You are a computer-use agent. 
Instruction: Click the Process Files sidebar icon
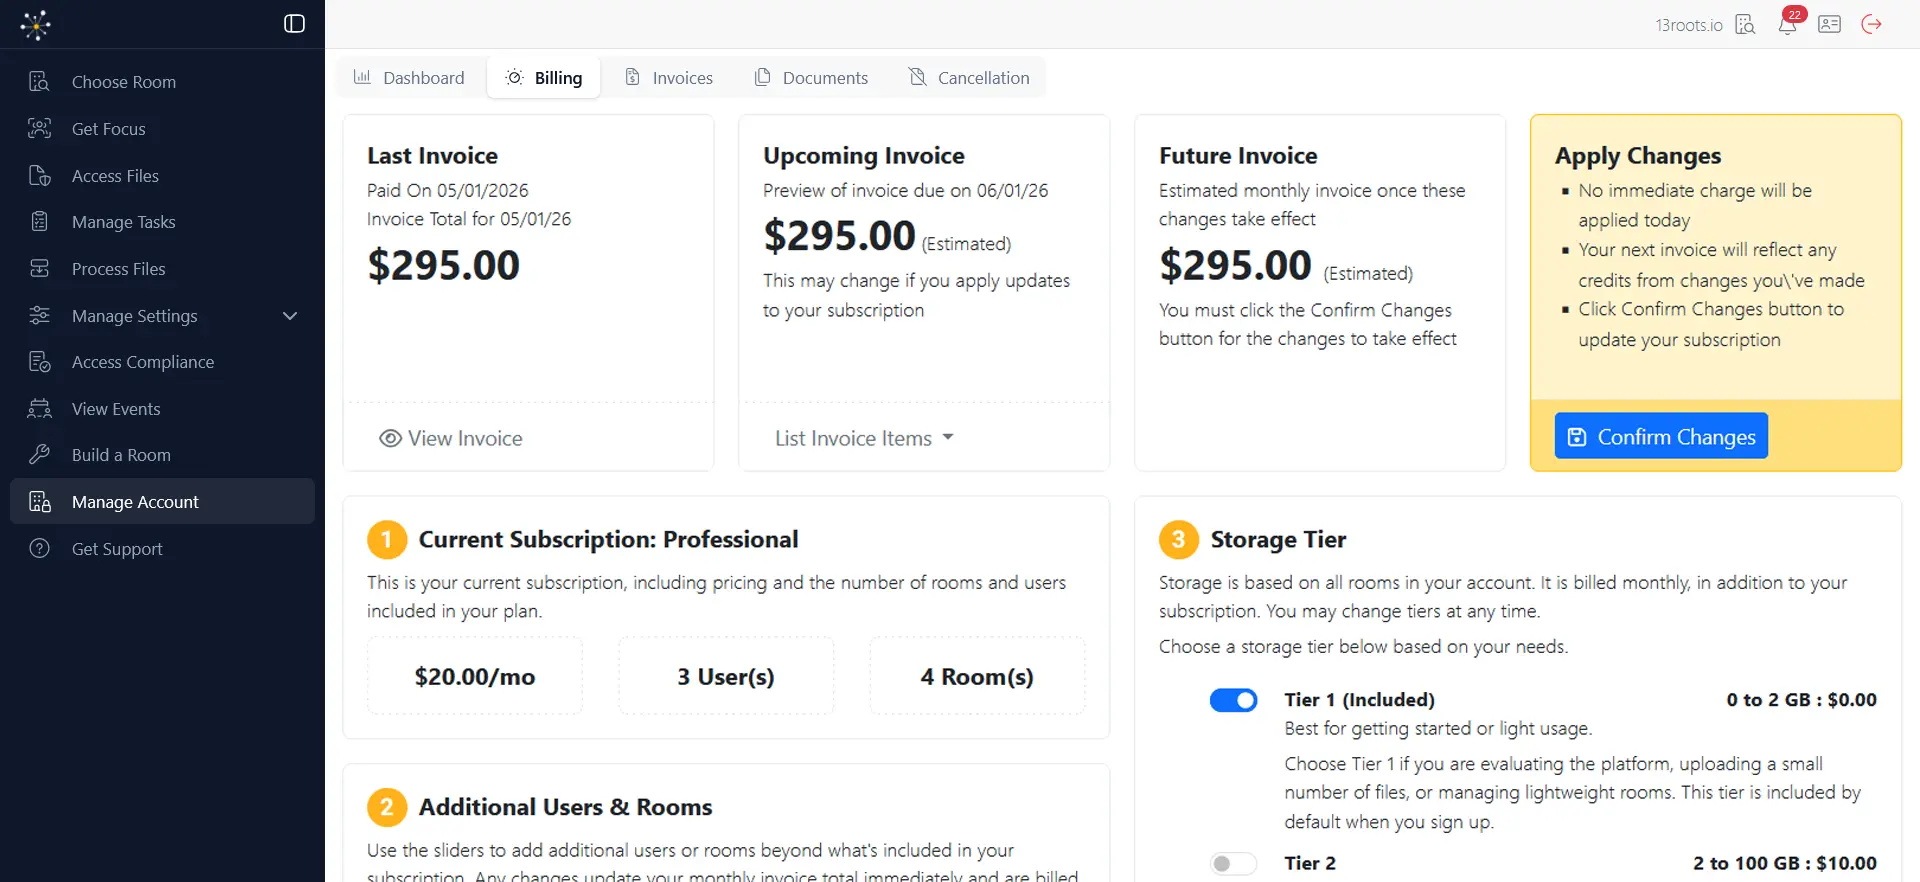point(39,268)
